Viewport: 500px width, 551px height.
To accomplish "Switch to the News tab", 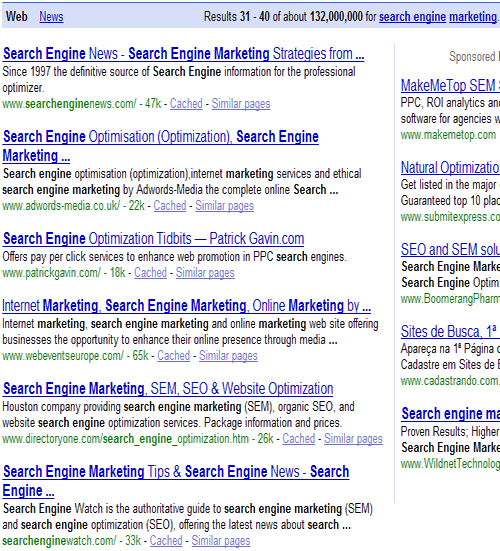I will [x=51, y=17].
